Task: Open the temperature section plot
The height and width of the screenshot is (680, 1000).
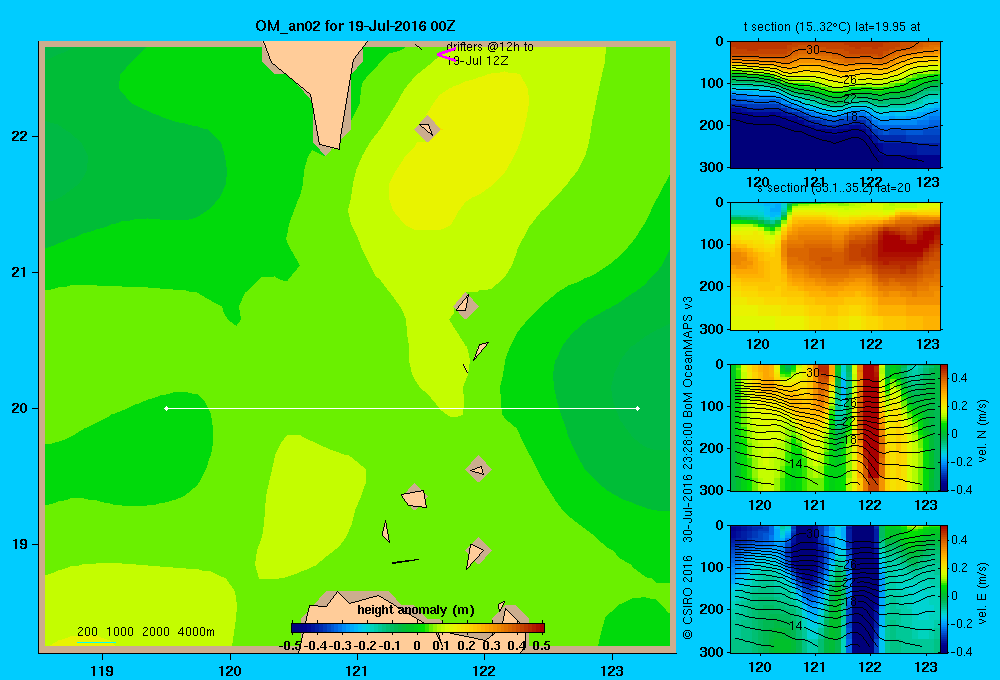Action: pyautogui.click(x=835, y=104)
